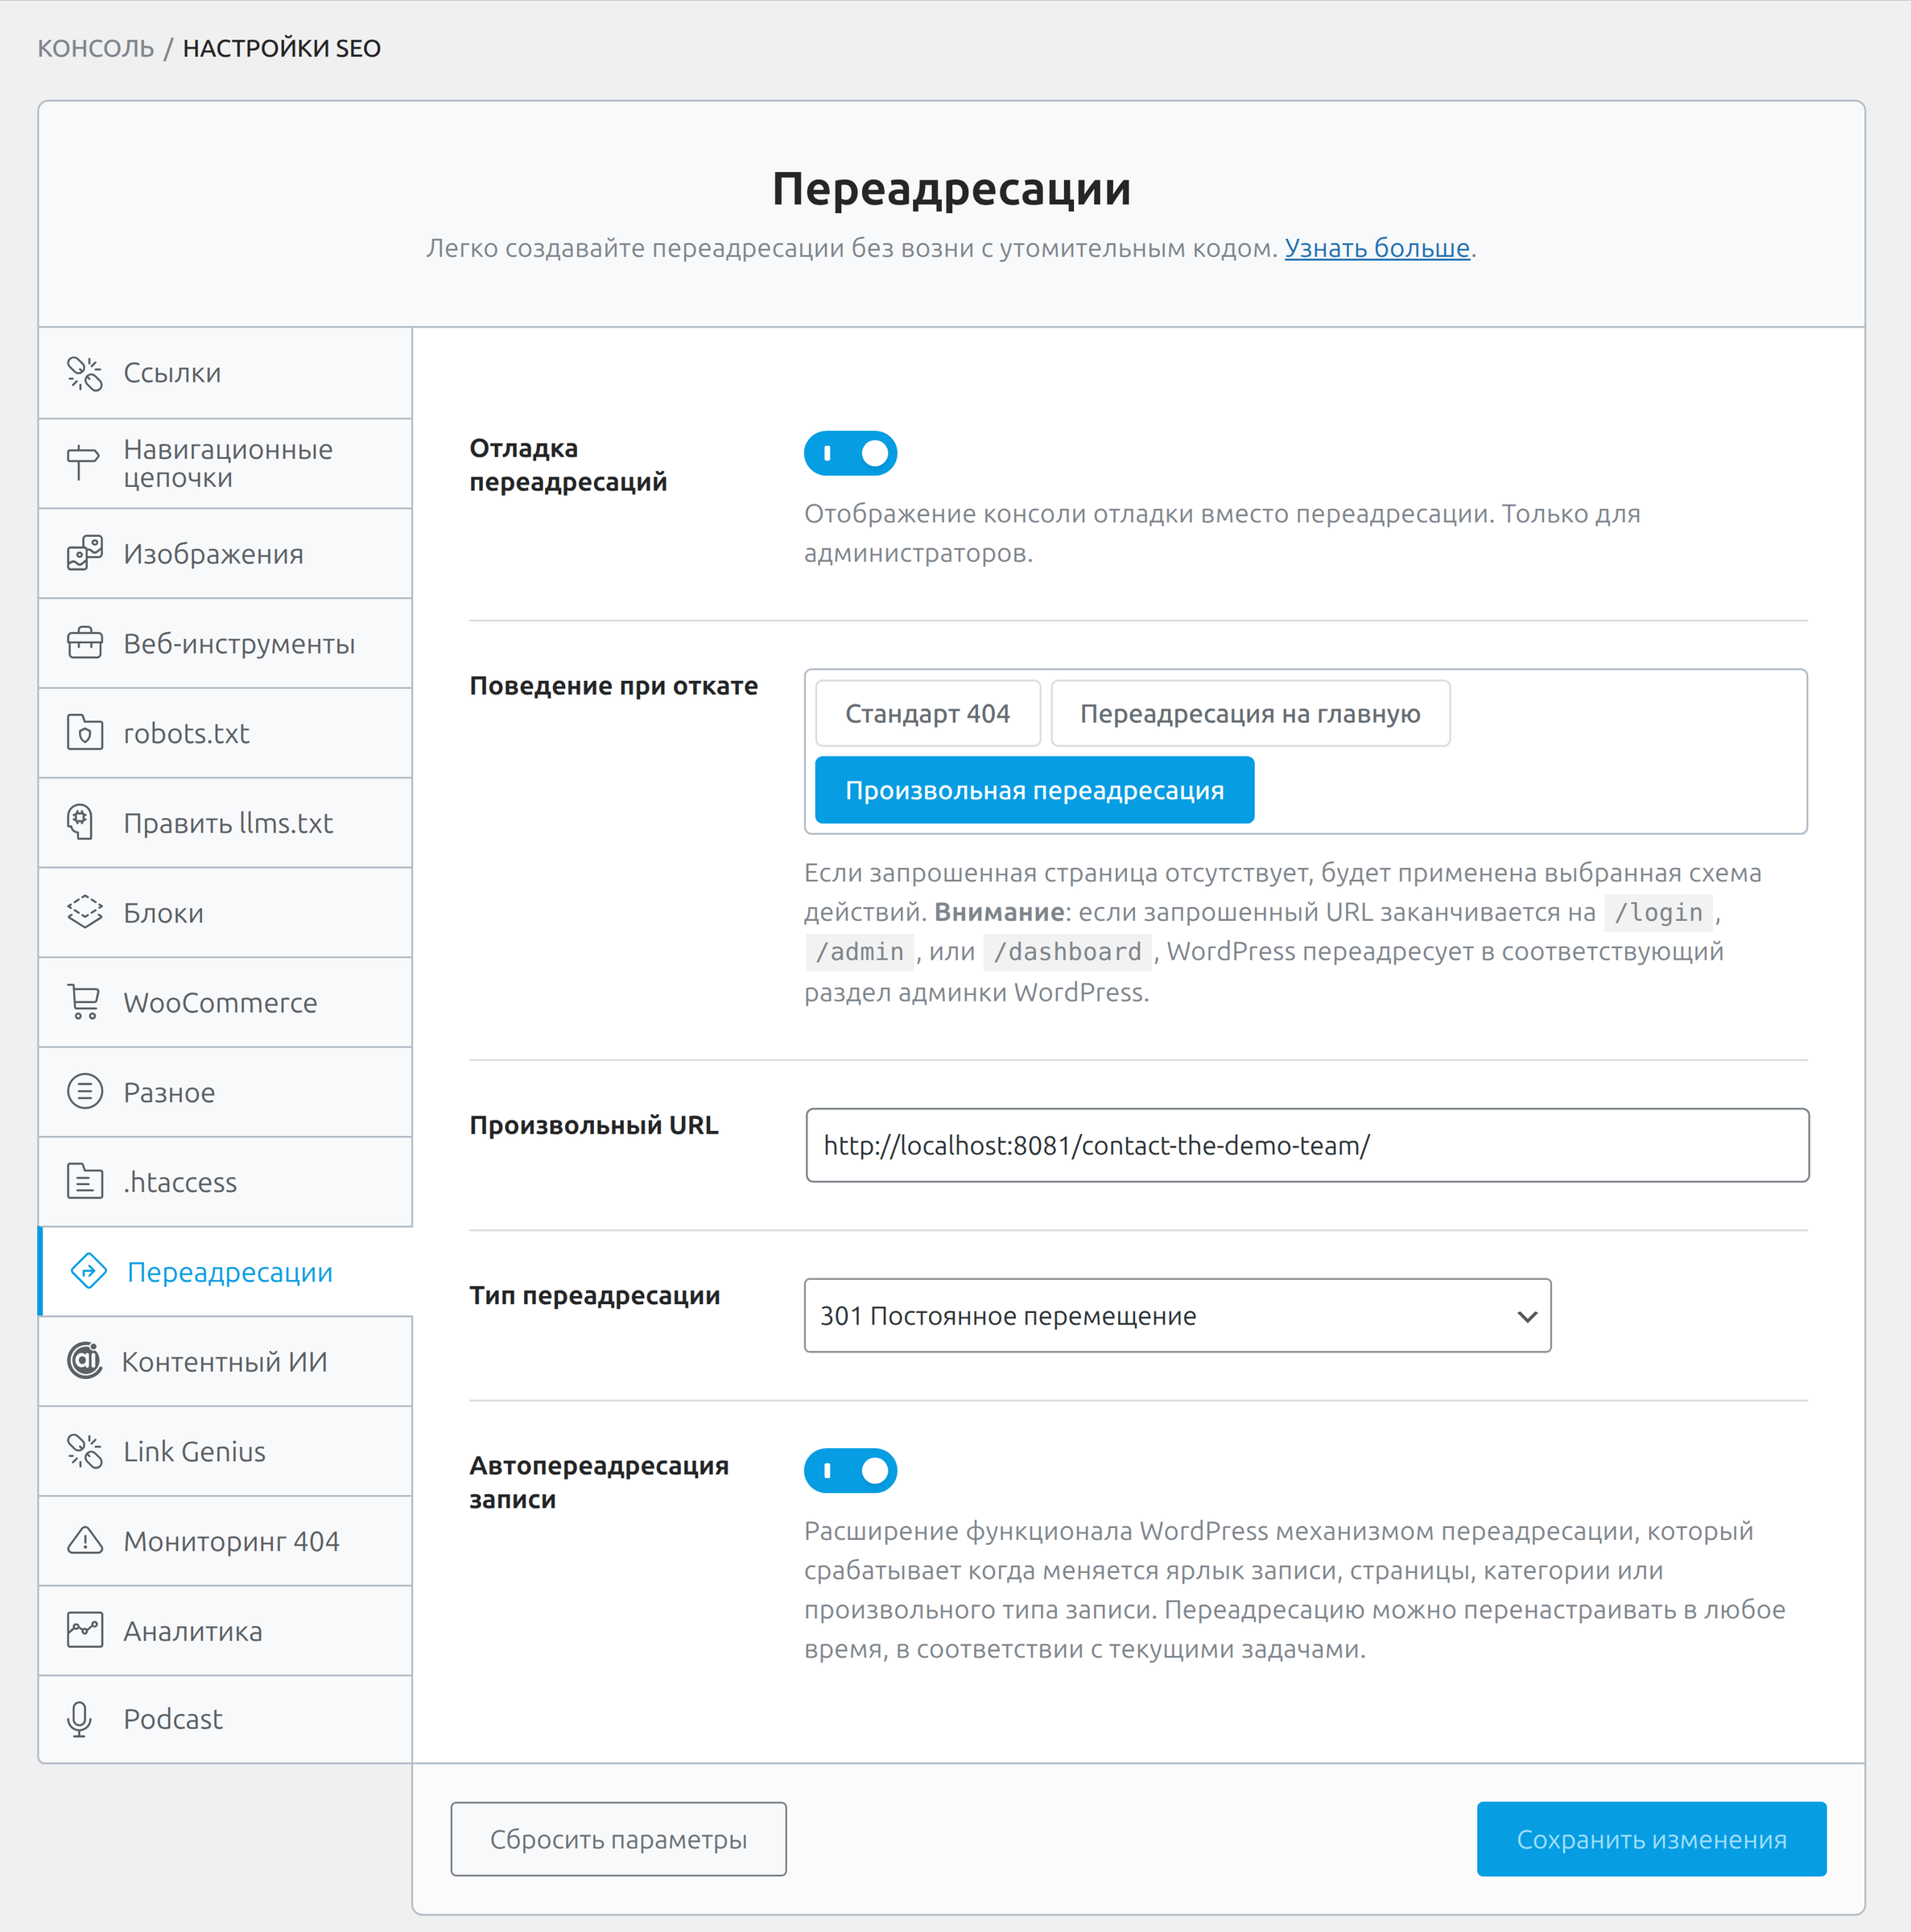
Task: Click the robots.txt file icon
Action: pyautogui.click(x=85, y=733)
